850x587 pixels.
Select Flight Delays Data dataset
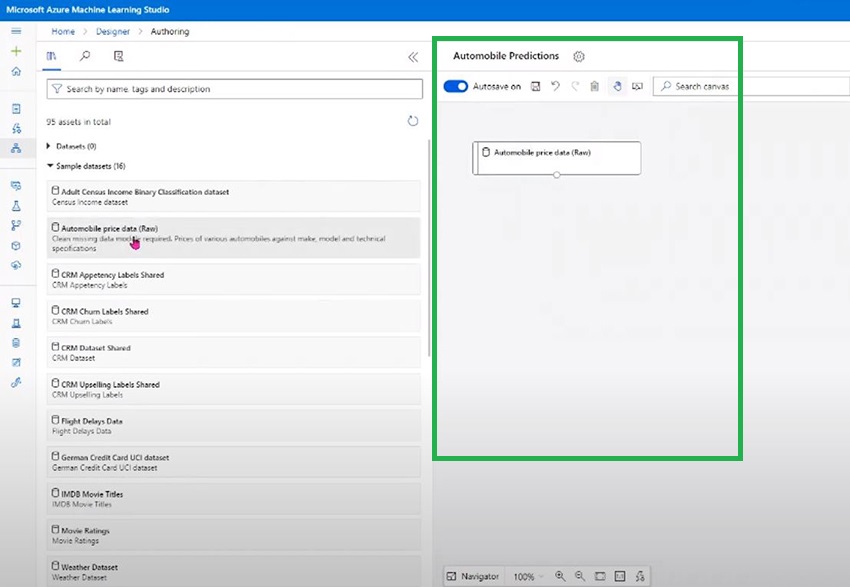pos(234,425)
